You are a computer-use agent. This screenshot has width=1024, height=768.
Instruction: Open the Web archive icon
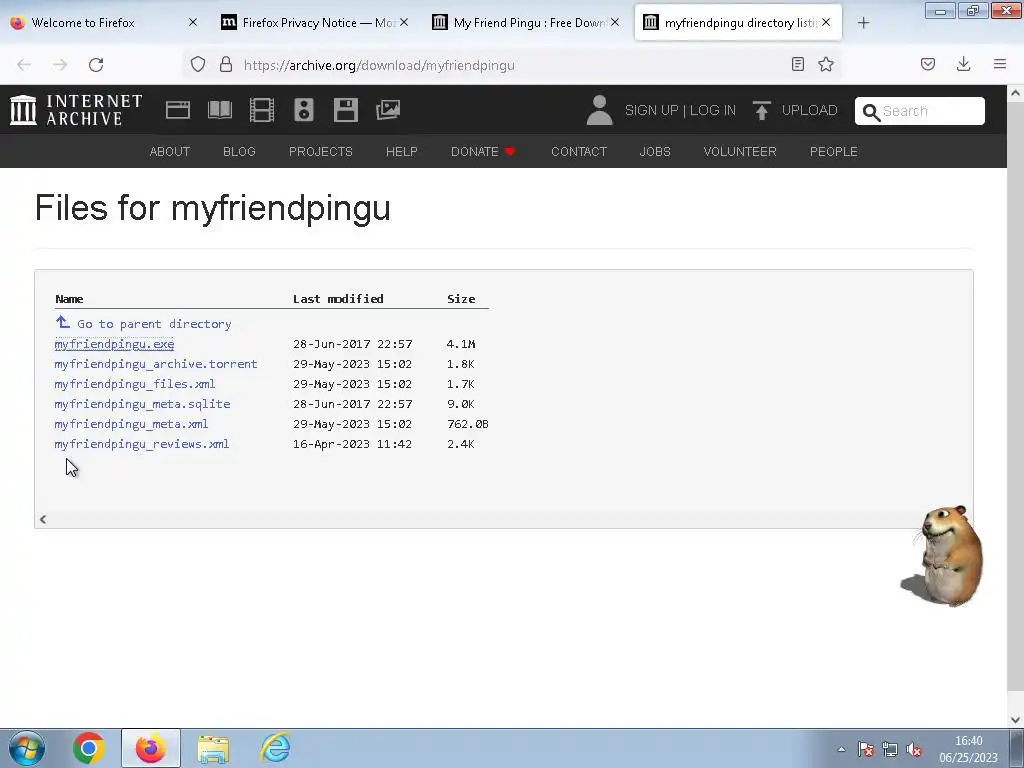[x=178, y=110]
